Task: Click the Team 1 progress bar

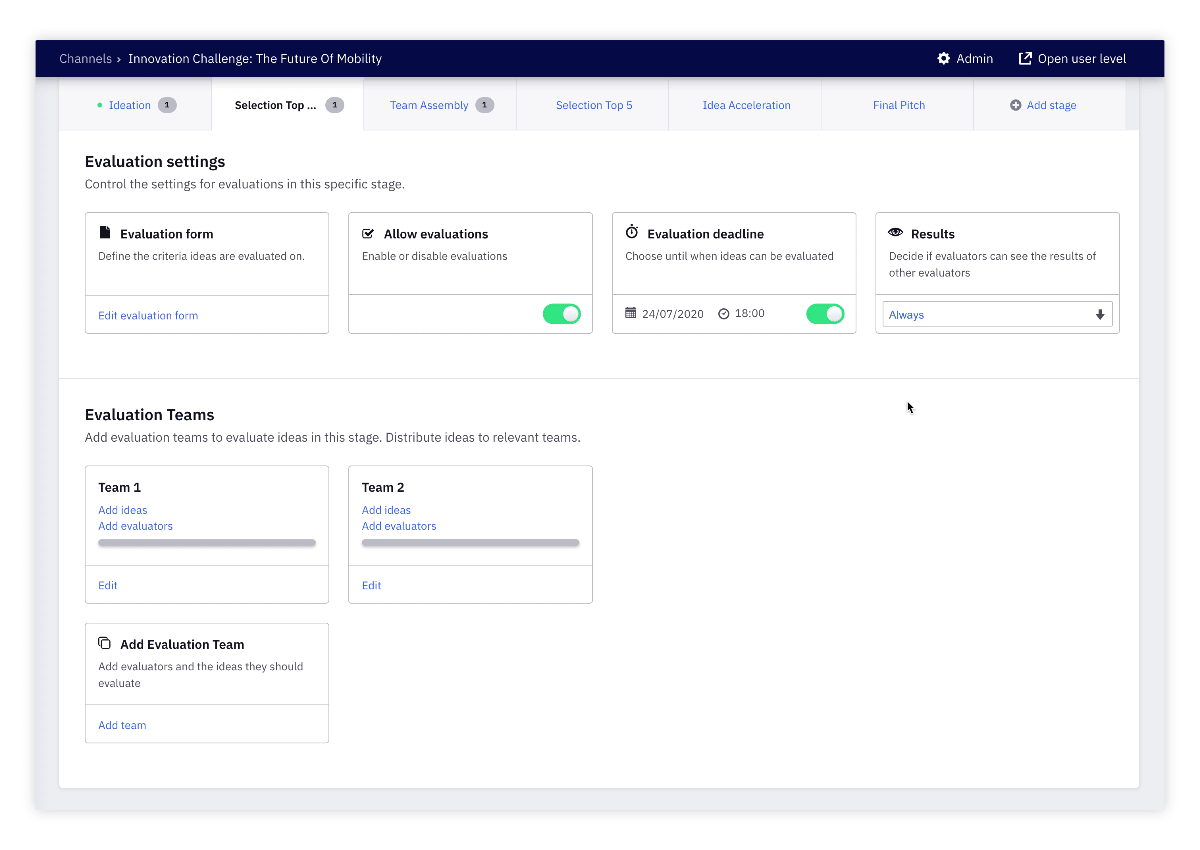Action: click(x=207, y=543)
